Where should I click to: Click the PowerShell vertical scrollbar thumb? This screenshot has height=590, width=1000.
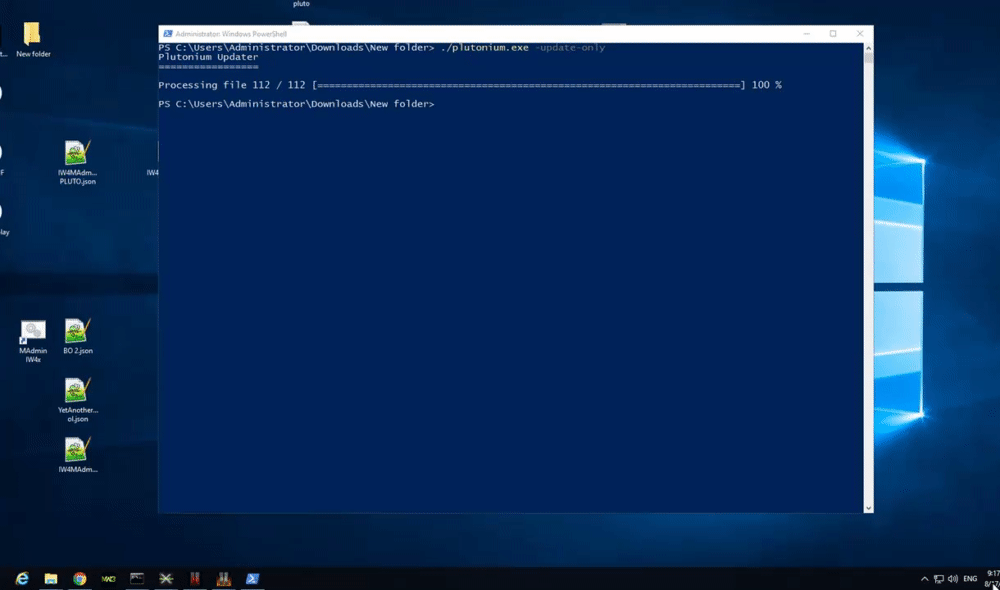click(868, 58)
